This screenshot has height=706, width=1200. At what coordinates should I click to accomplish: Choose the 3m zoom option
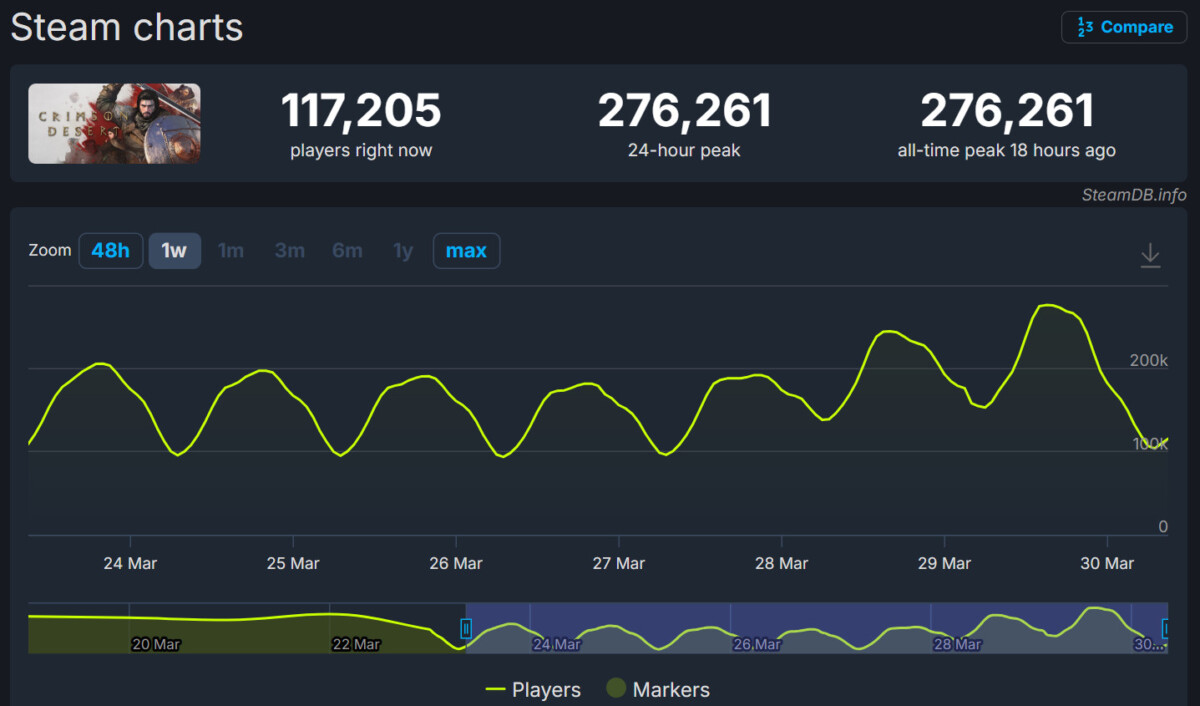pos(289,251)
